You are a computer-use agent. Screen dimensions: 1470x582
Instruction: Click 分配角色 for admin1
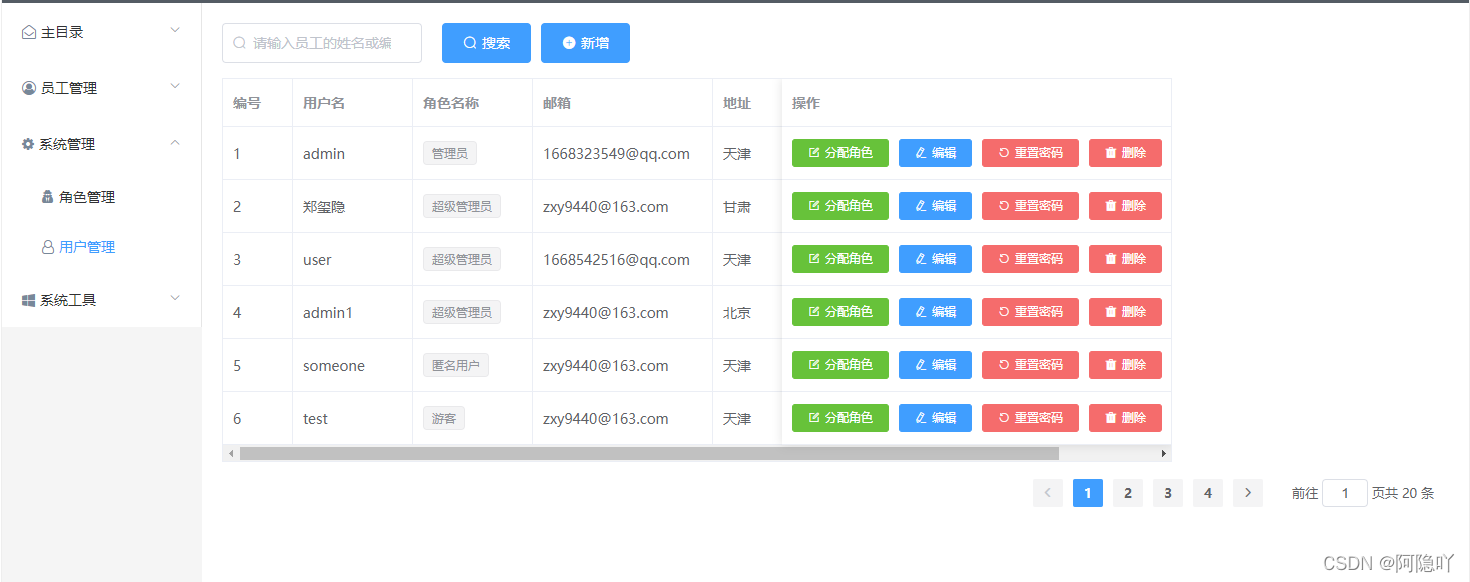840,312
